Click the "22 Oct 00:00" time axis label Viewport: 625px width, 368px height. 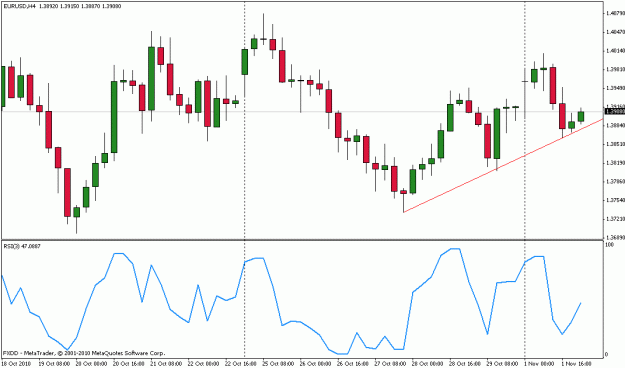pos(203,364)
